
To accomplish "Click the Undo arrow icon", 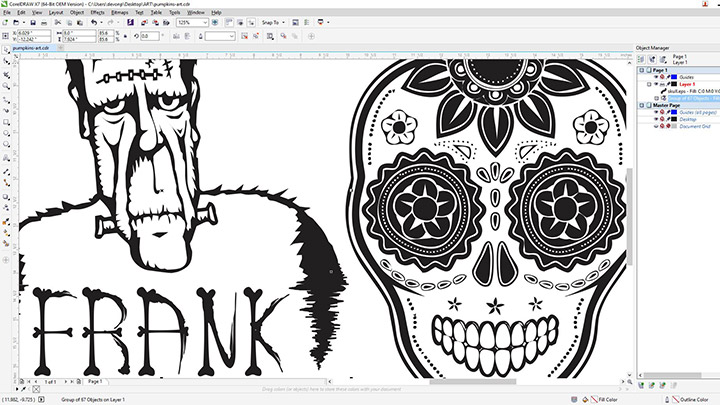I will click(x=94, y=22).
